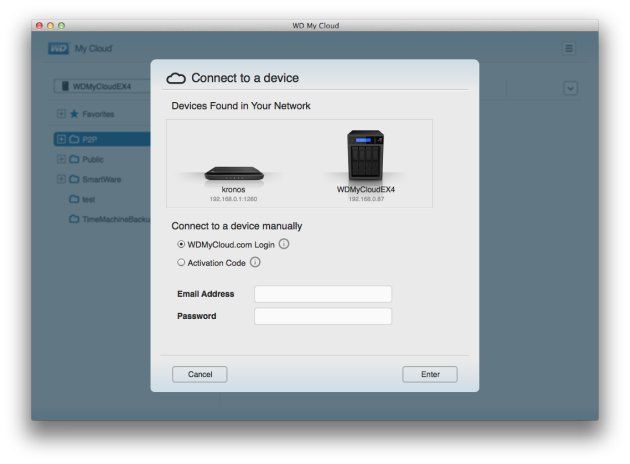Click the green zoom window button
Image resolution: width=630 pixels, height=464 pixels.
point(61,26)
